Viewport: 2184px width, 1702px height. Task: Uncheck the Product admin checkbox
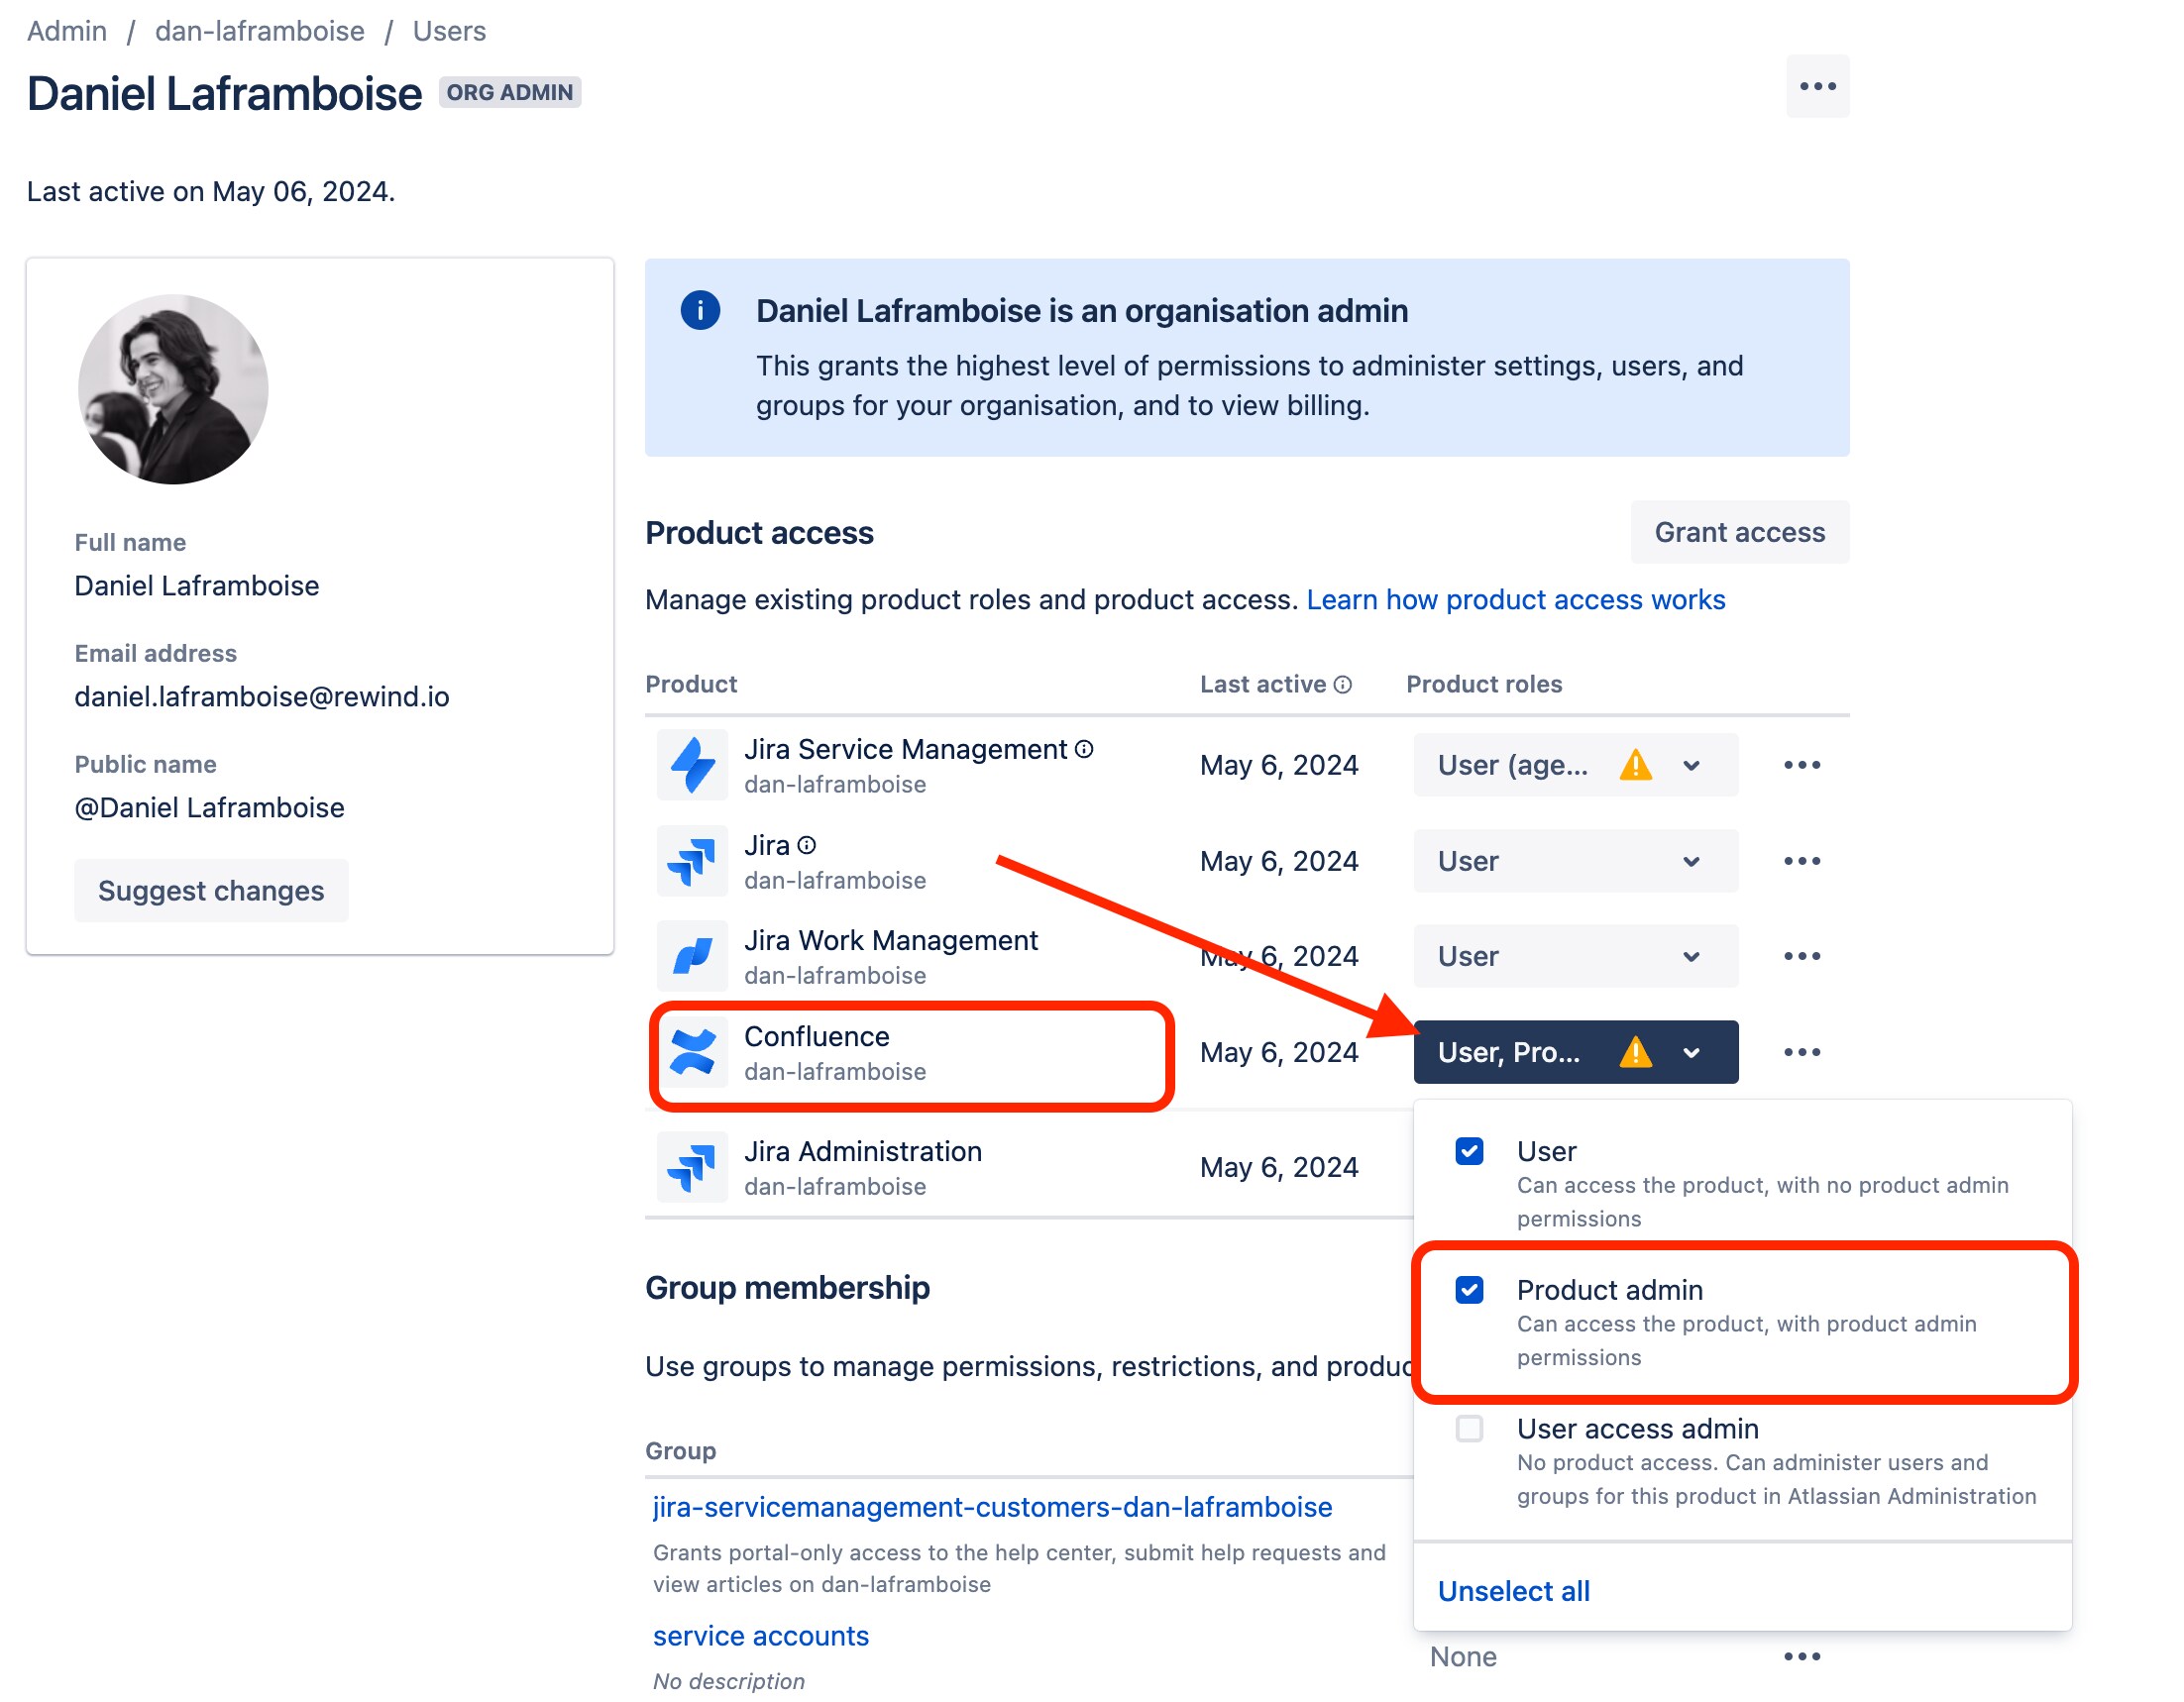tap(1469, 1290)
